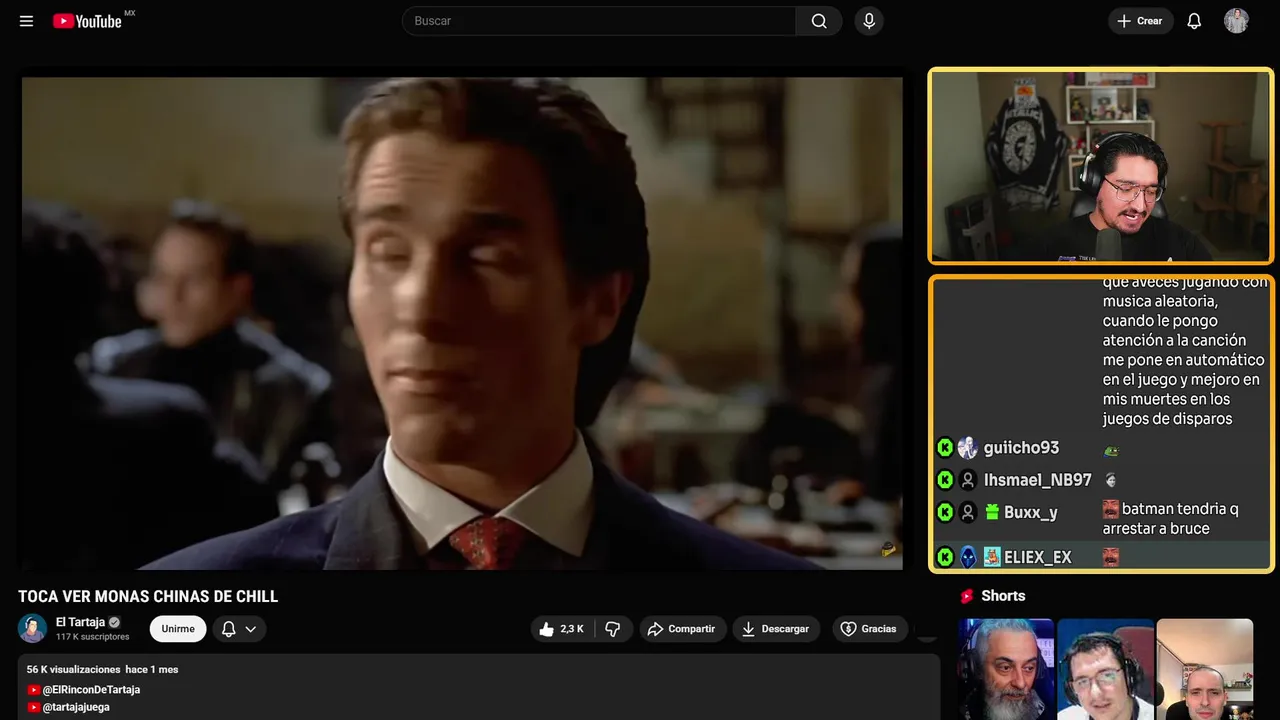Image resolution: width=1280 pixels, height=720 pixels.
Task: Click the video title text
Action: [x=148, y=596]
